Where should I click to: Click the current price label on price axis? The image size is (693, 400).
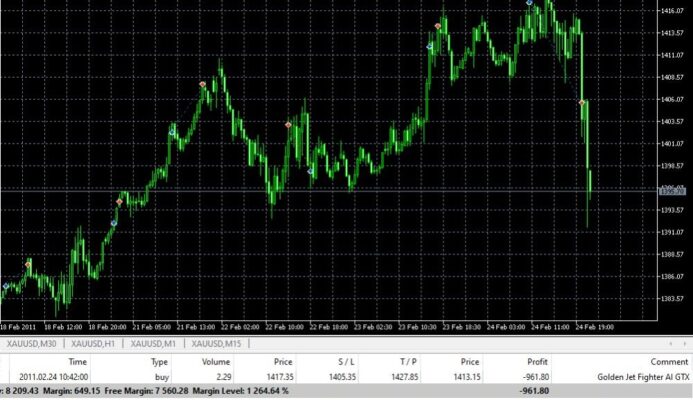click(x=673, y=190)
